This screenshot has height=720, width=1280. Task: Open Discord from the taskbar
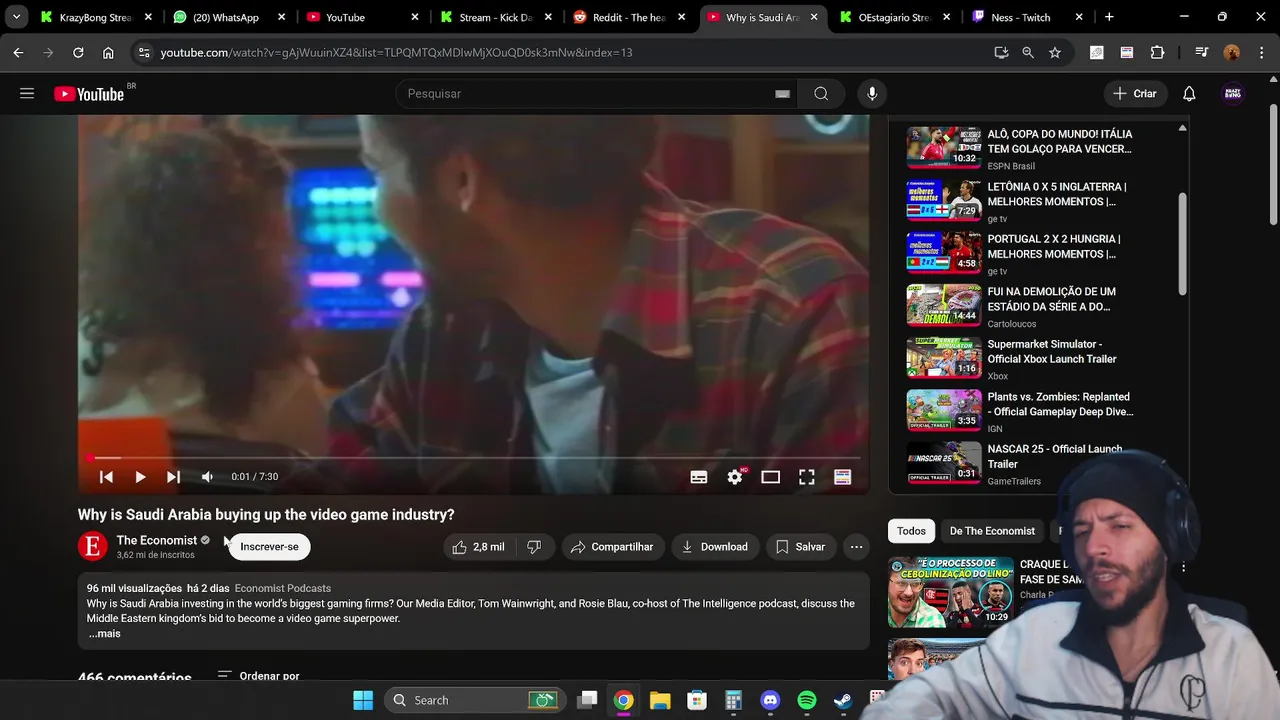click(770, 700)
